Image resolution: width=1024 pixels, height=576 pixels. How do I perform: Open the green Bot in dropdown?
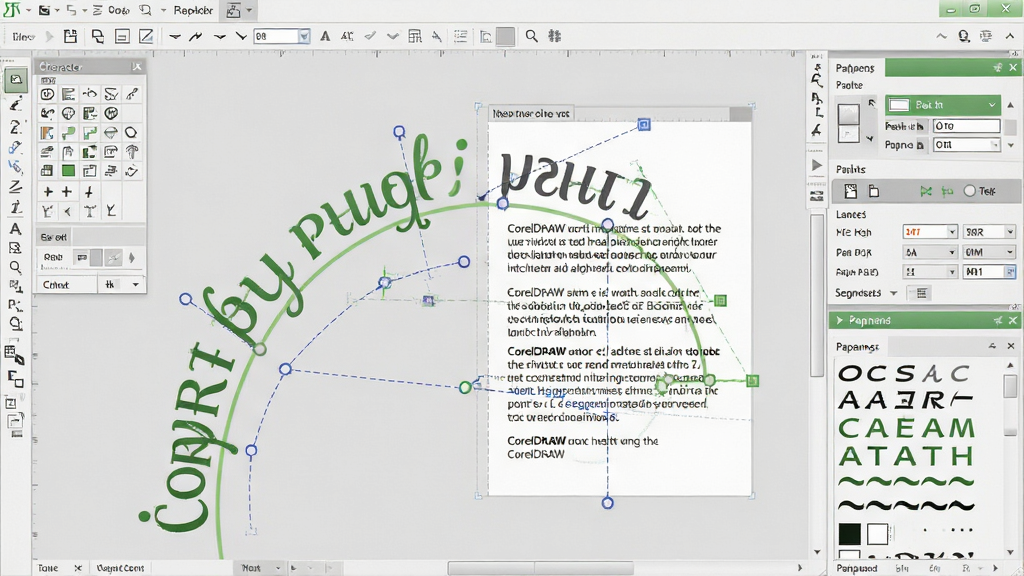click(x=943, y=104)
